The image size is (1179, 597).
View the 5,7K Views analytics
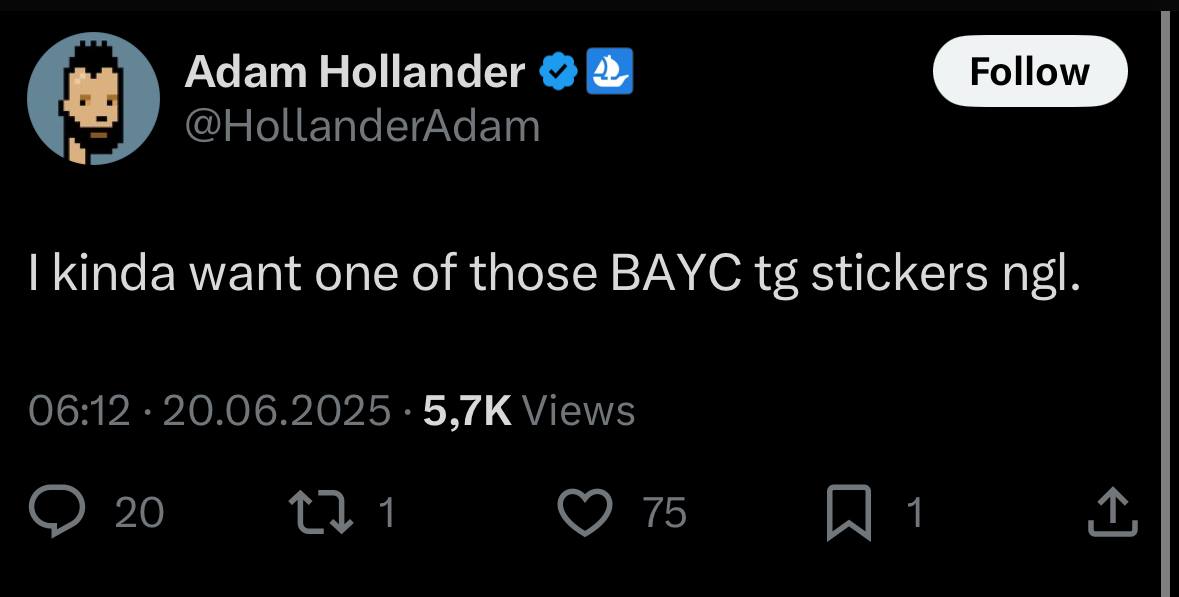[x=529, y=411]
